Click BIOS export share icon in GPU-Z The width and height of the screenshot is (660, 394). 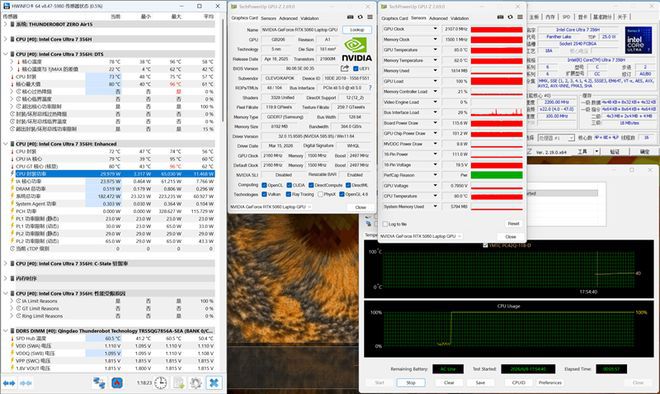point(345,68)
